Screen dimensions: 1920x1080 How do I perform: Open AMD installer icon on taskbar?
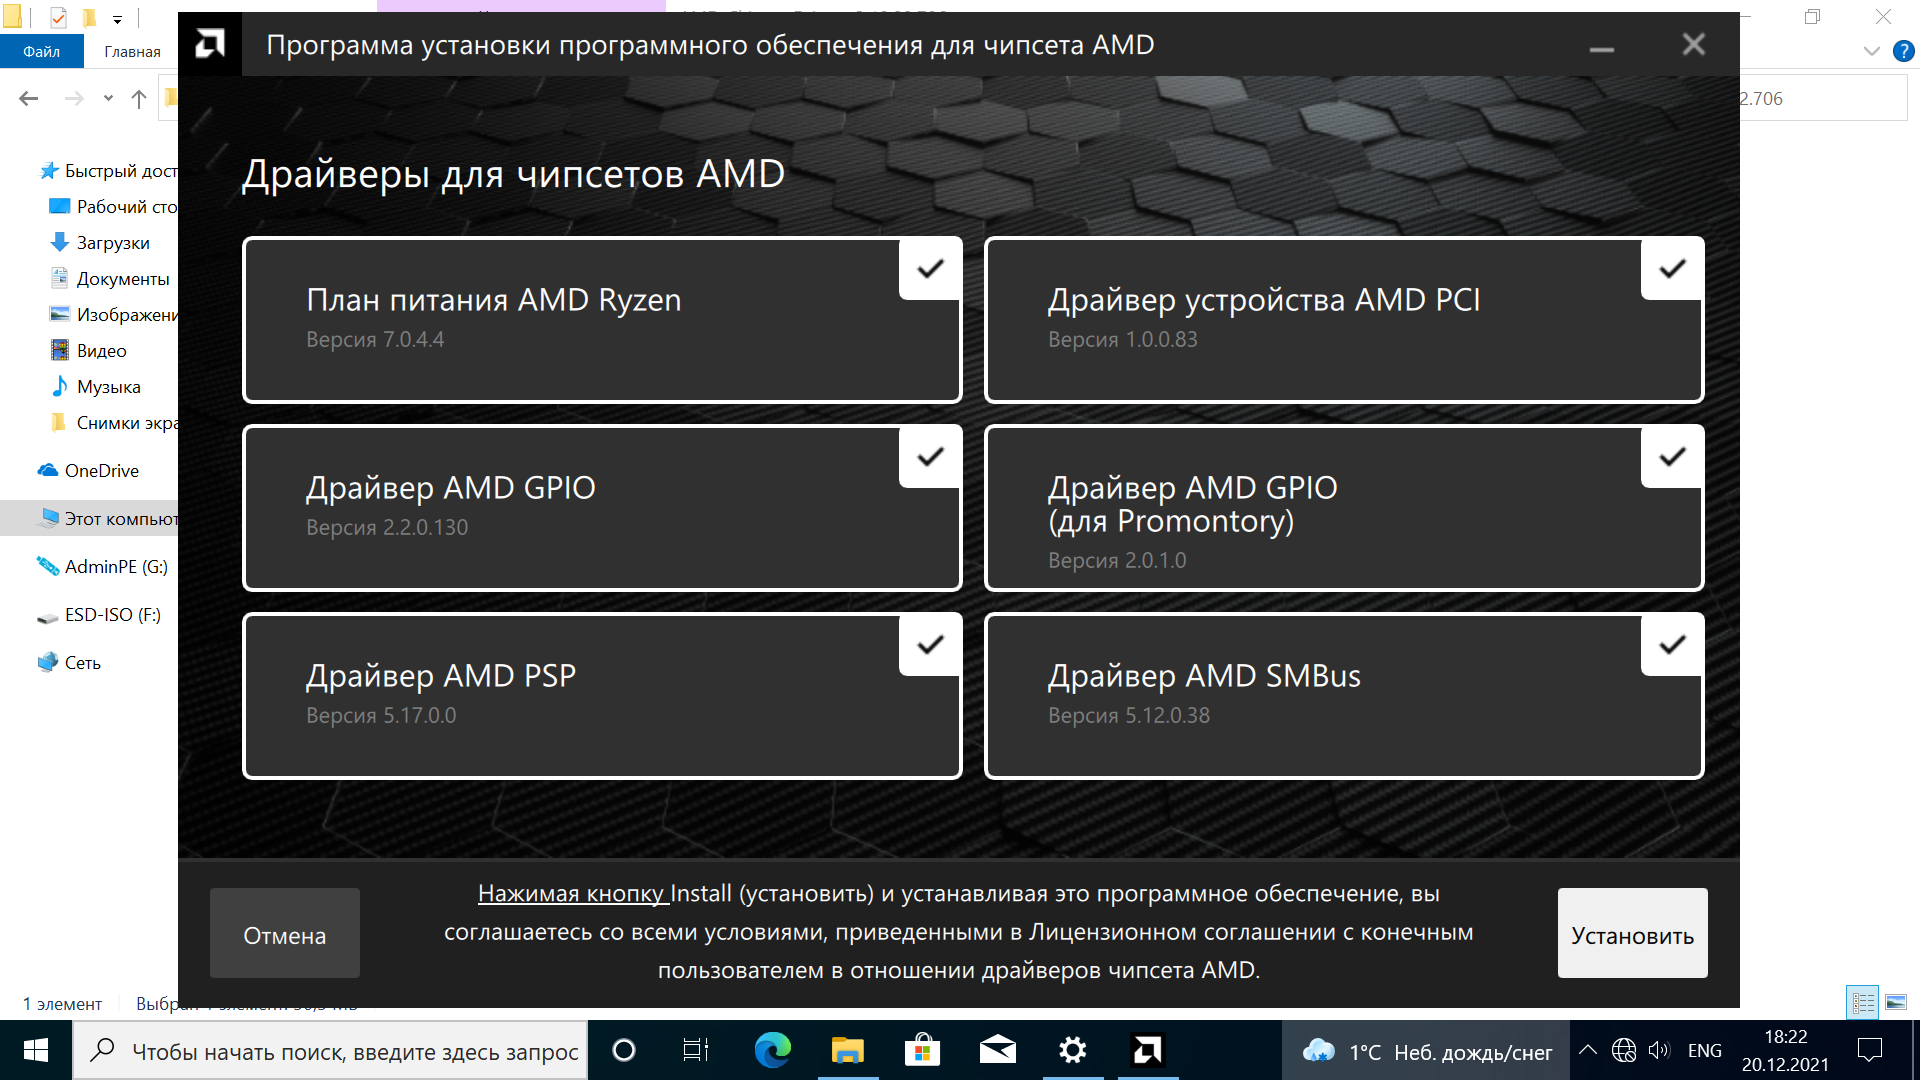pos(1147,1050)
